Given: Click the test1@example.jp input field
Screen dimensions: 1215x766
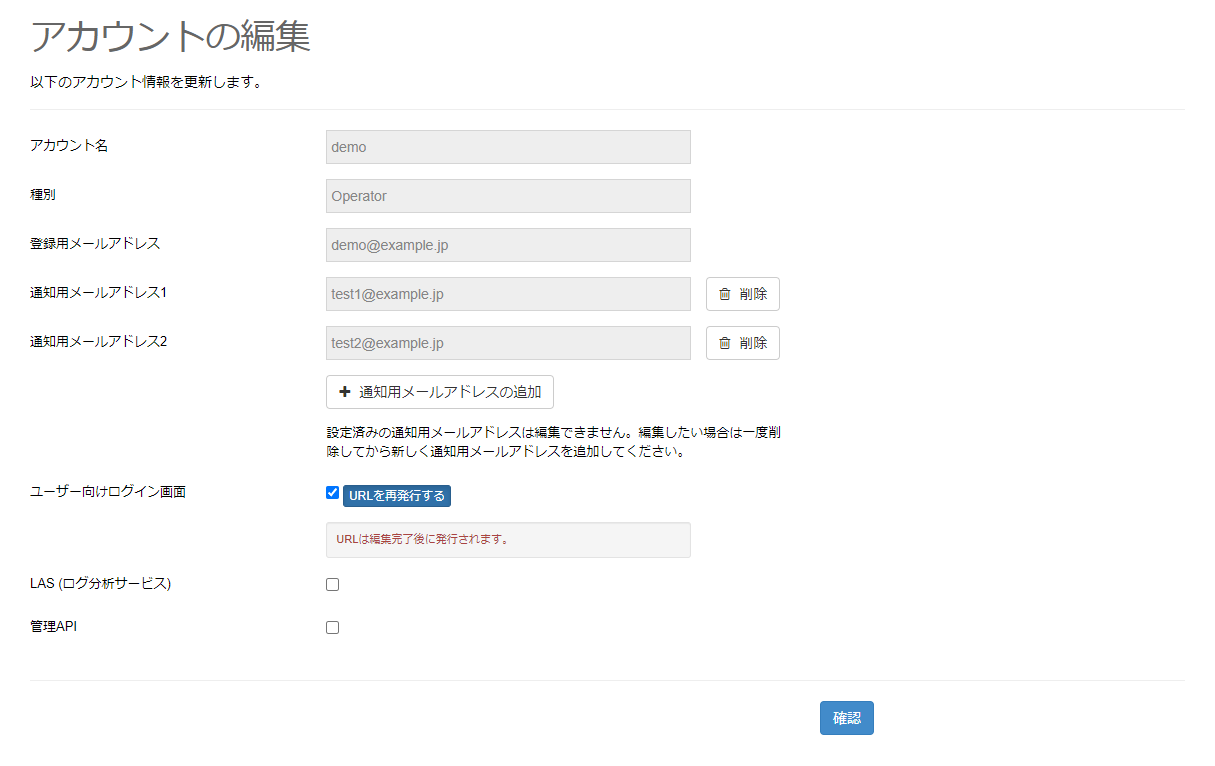Looking at the screenshot, I should point(508,293).
